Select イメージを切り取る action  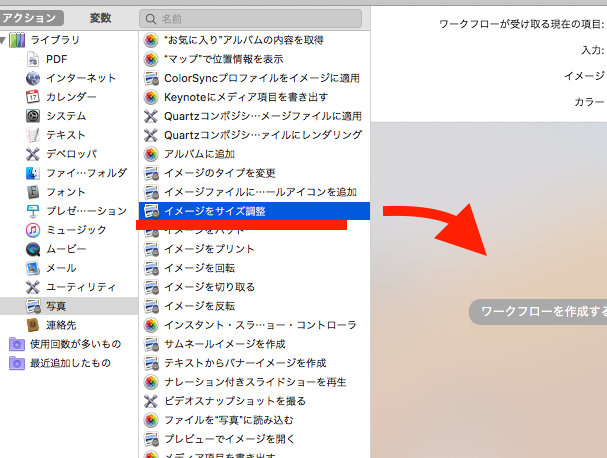[254, 287]
